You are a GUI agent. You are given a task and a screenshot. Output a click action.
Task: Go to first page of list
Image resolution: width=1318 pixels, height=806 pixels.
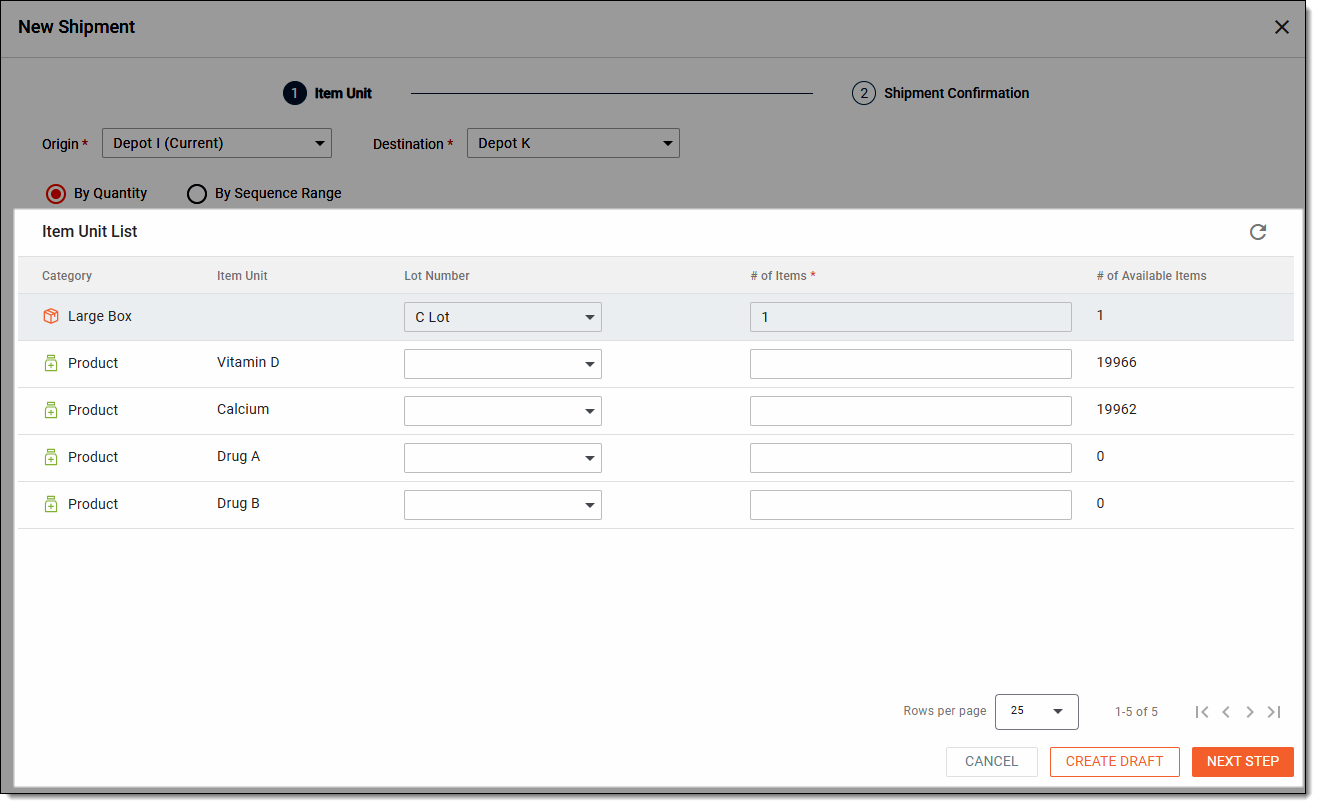(x=1202, y=712)
